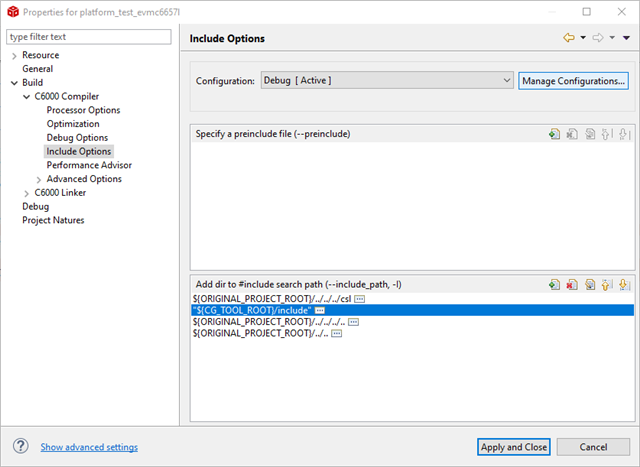Expand the Resource tree node
The height and width of the screenshot is (467, 640).
[x=14, y=56]
